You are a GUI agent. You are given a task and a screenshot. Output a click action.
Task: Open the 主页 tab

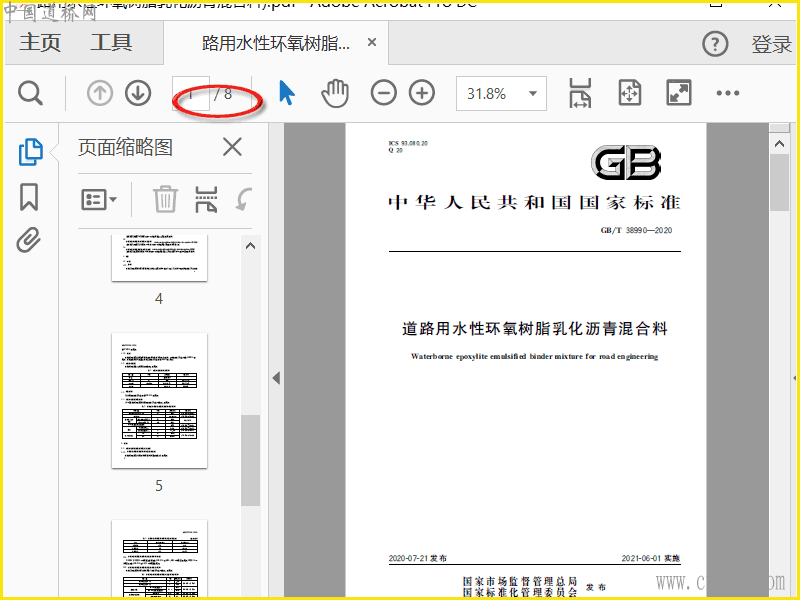click(x=40, y=43)
